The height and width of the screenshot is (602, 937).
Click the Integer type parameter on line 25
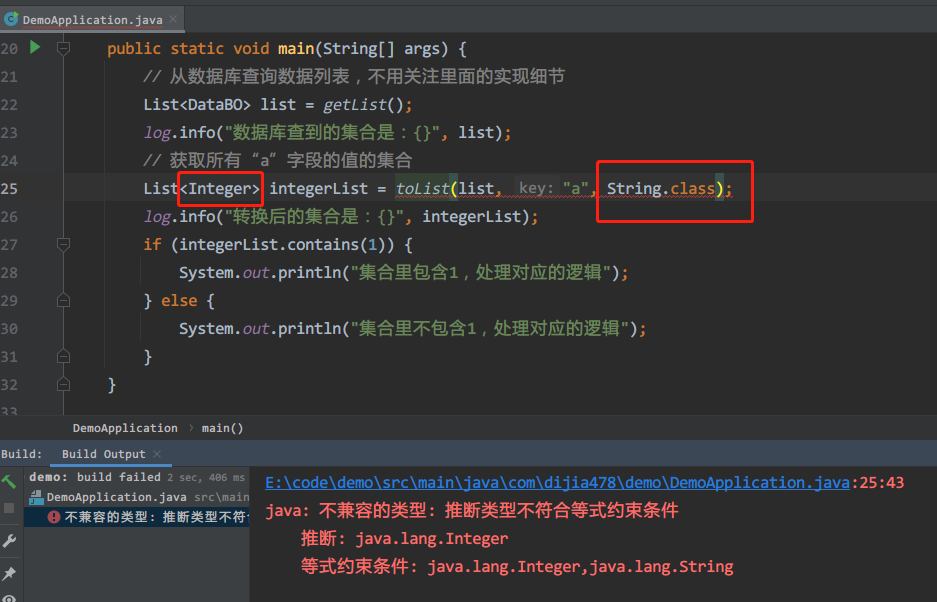220,189
